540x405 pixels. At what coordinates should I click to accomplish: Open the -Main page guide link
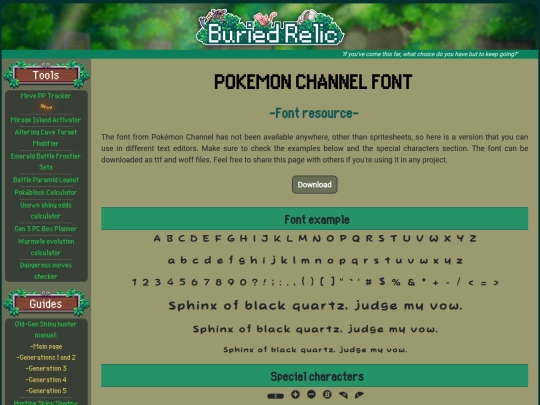pyautogui.click(x=46, y=347)
